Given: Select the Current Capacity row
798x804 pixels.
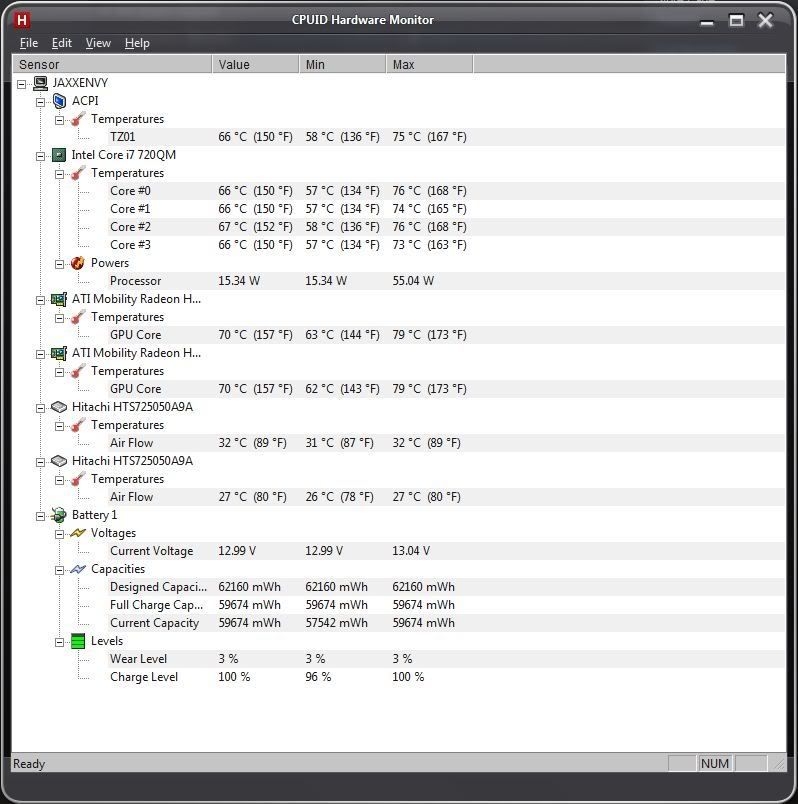Looking at the screenshot, I should tap(446, 623).
